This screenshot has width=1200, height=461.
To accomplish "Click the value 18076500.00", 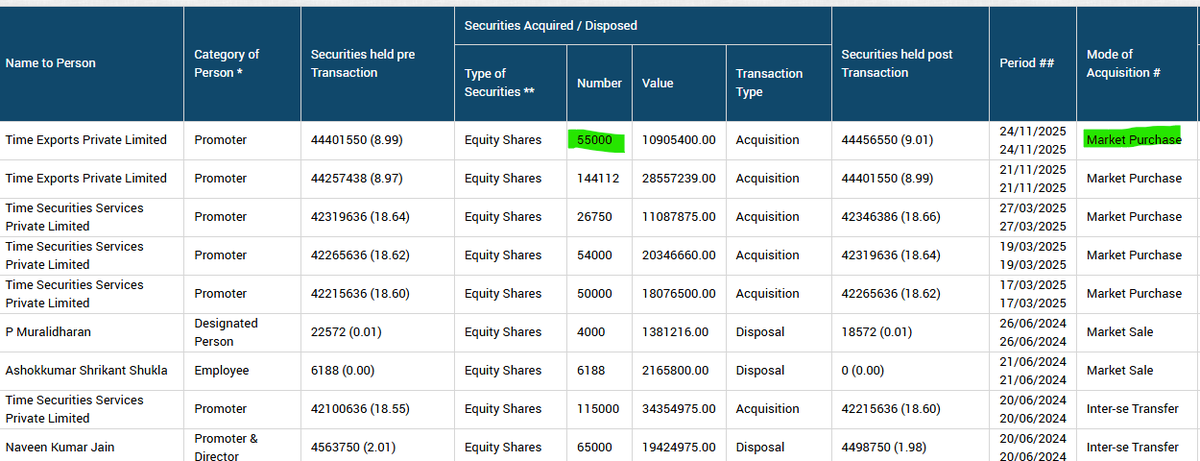I will (x=679, y=293).
